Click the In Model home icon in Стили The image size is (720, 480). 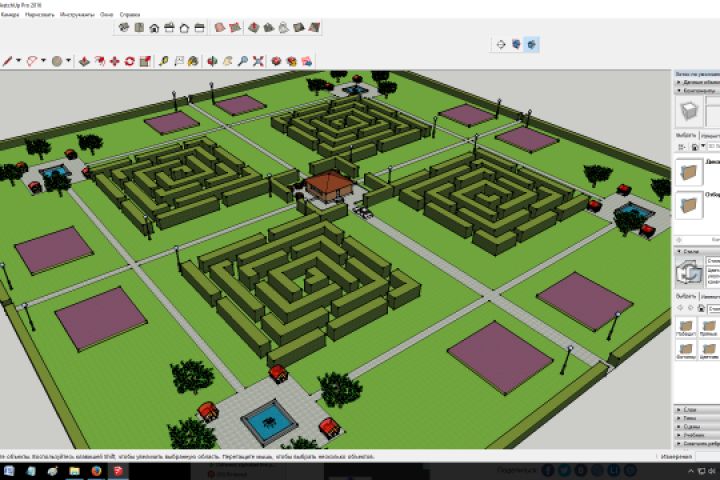pos(701,308)
